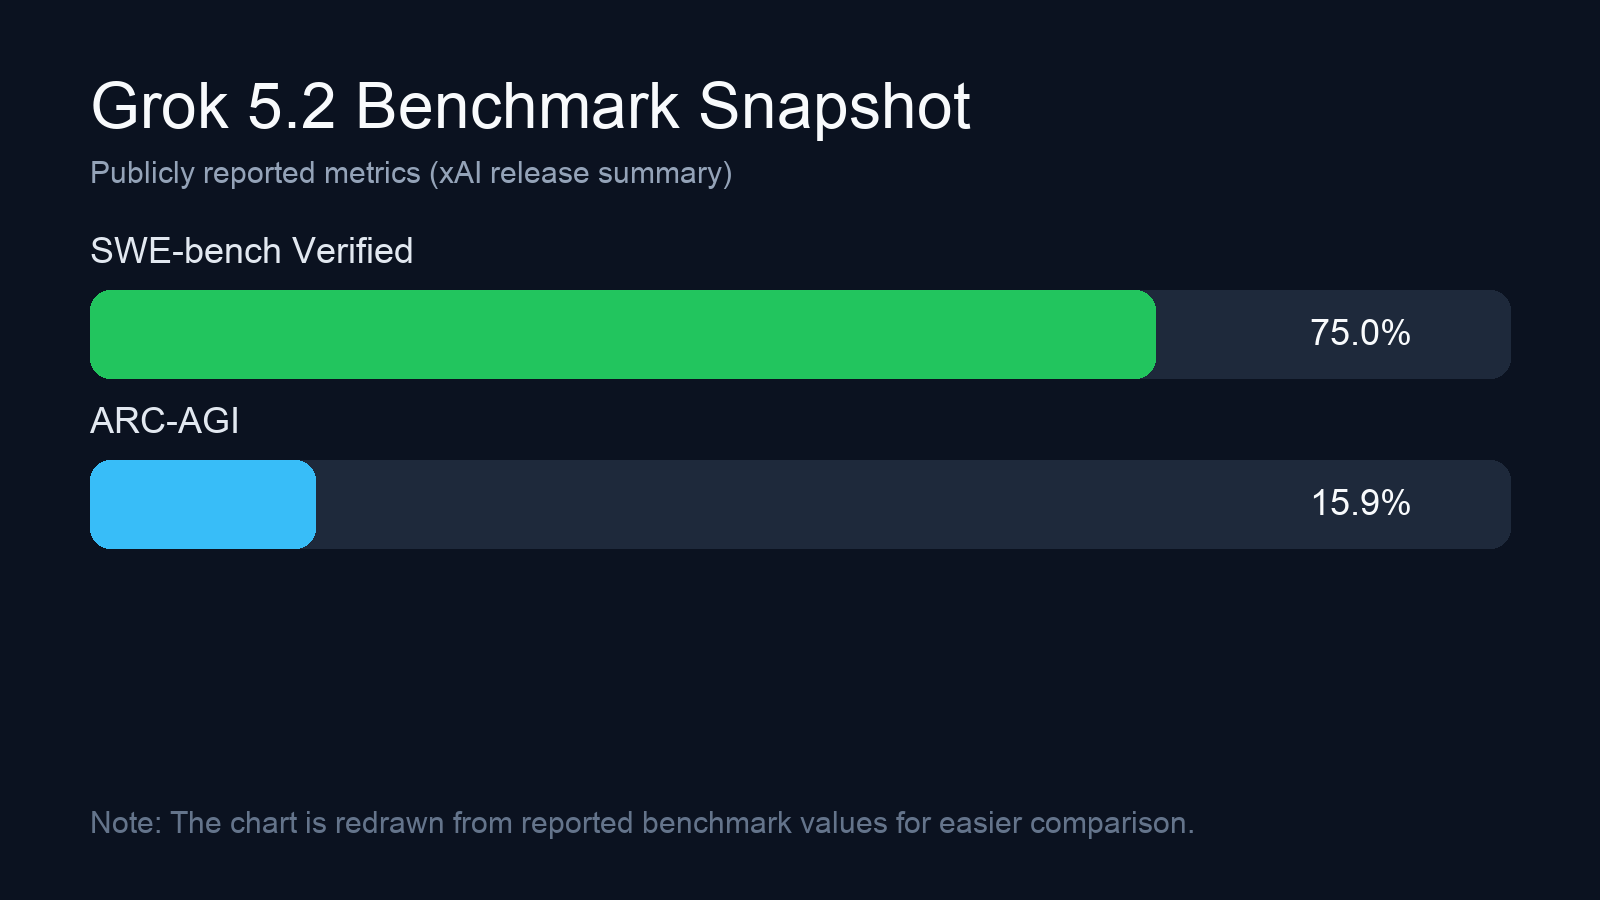This screenshot has width=1600, height=900.
Task: Select the SWE-bench Verified label
Action: pyautogui.click(x=251, y=251)
